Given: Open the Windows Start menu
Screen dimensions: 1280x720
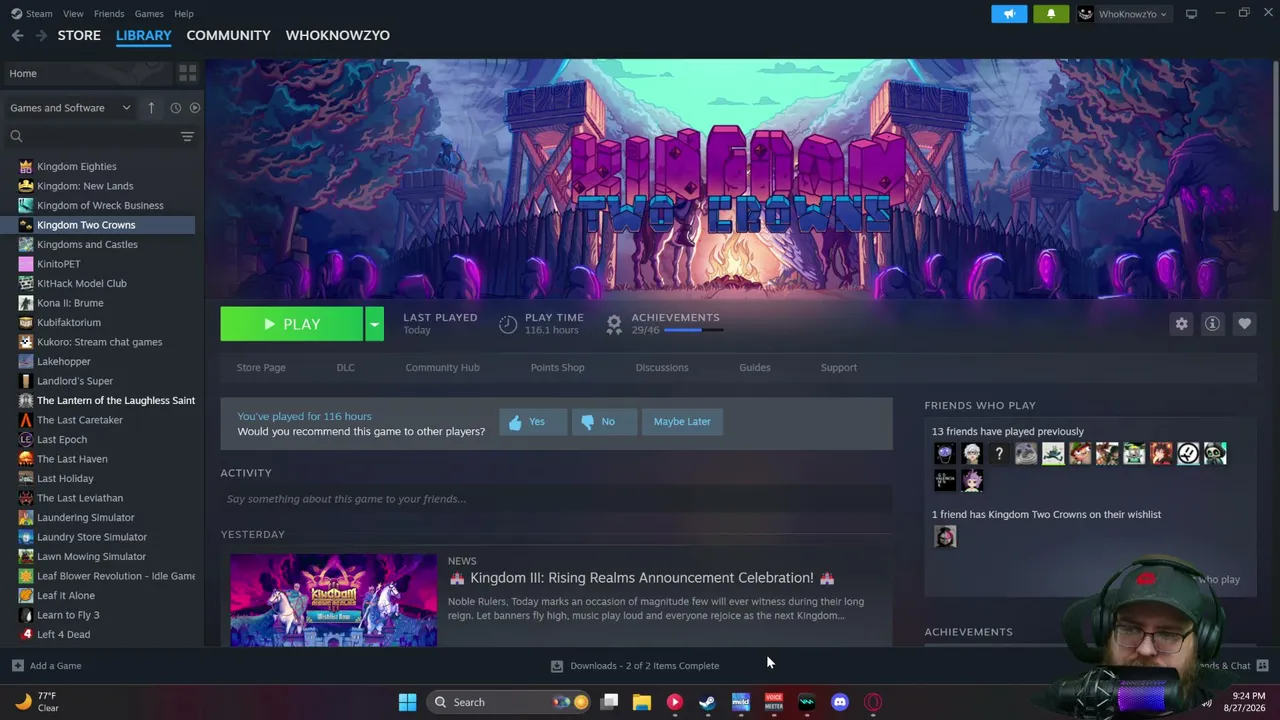Looking at the screenshot, I should [407, 702].
